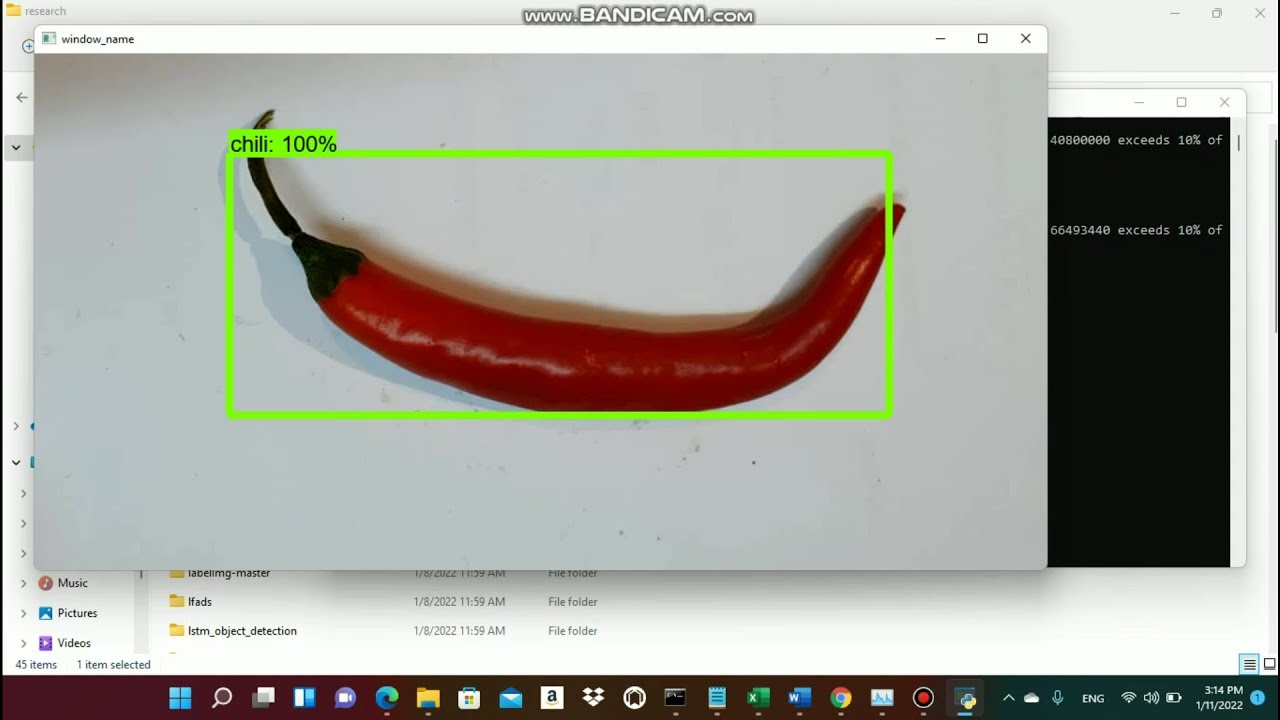Viewport: 1280px width, 720px height.
Task: Open Task View from taskbar
Action: [x=263, y=697]
